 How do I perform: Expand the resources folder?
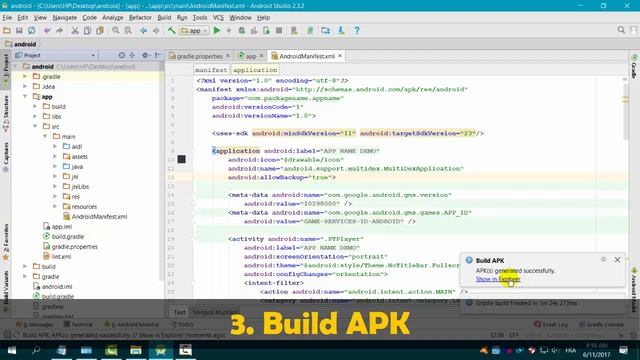point(55,207)
